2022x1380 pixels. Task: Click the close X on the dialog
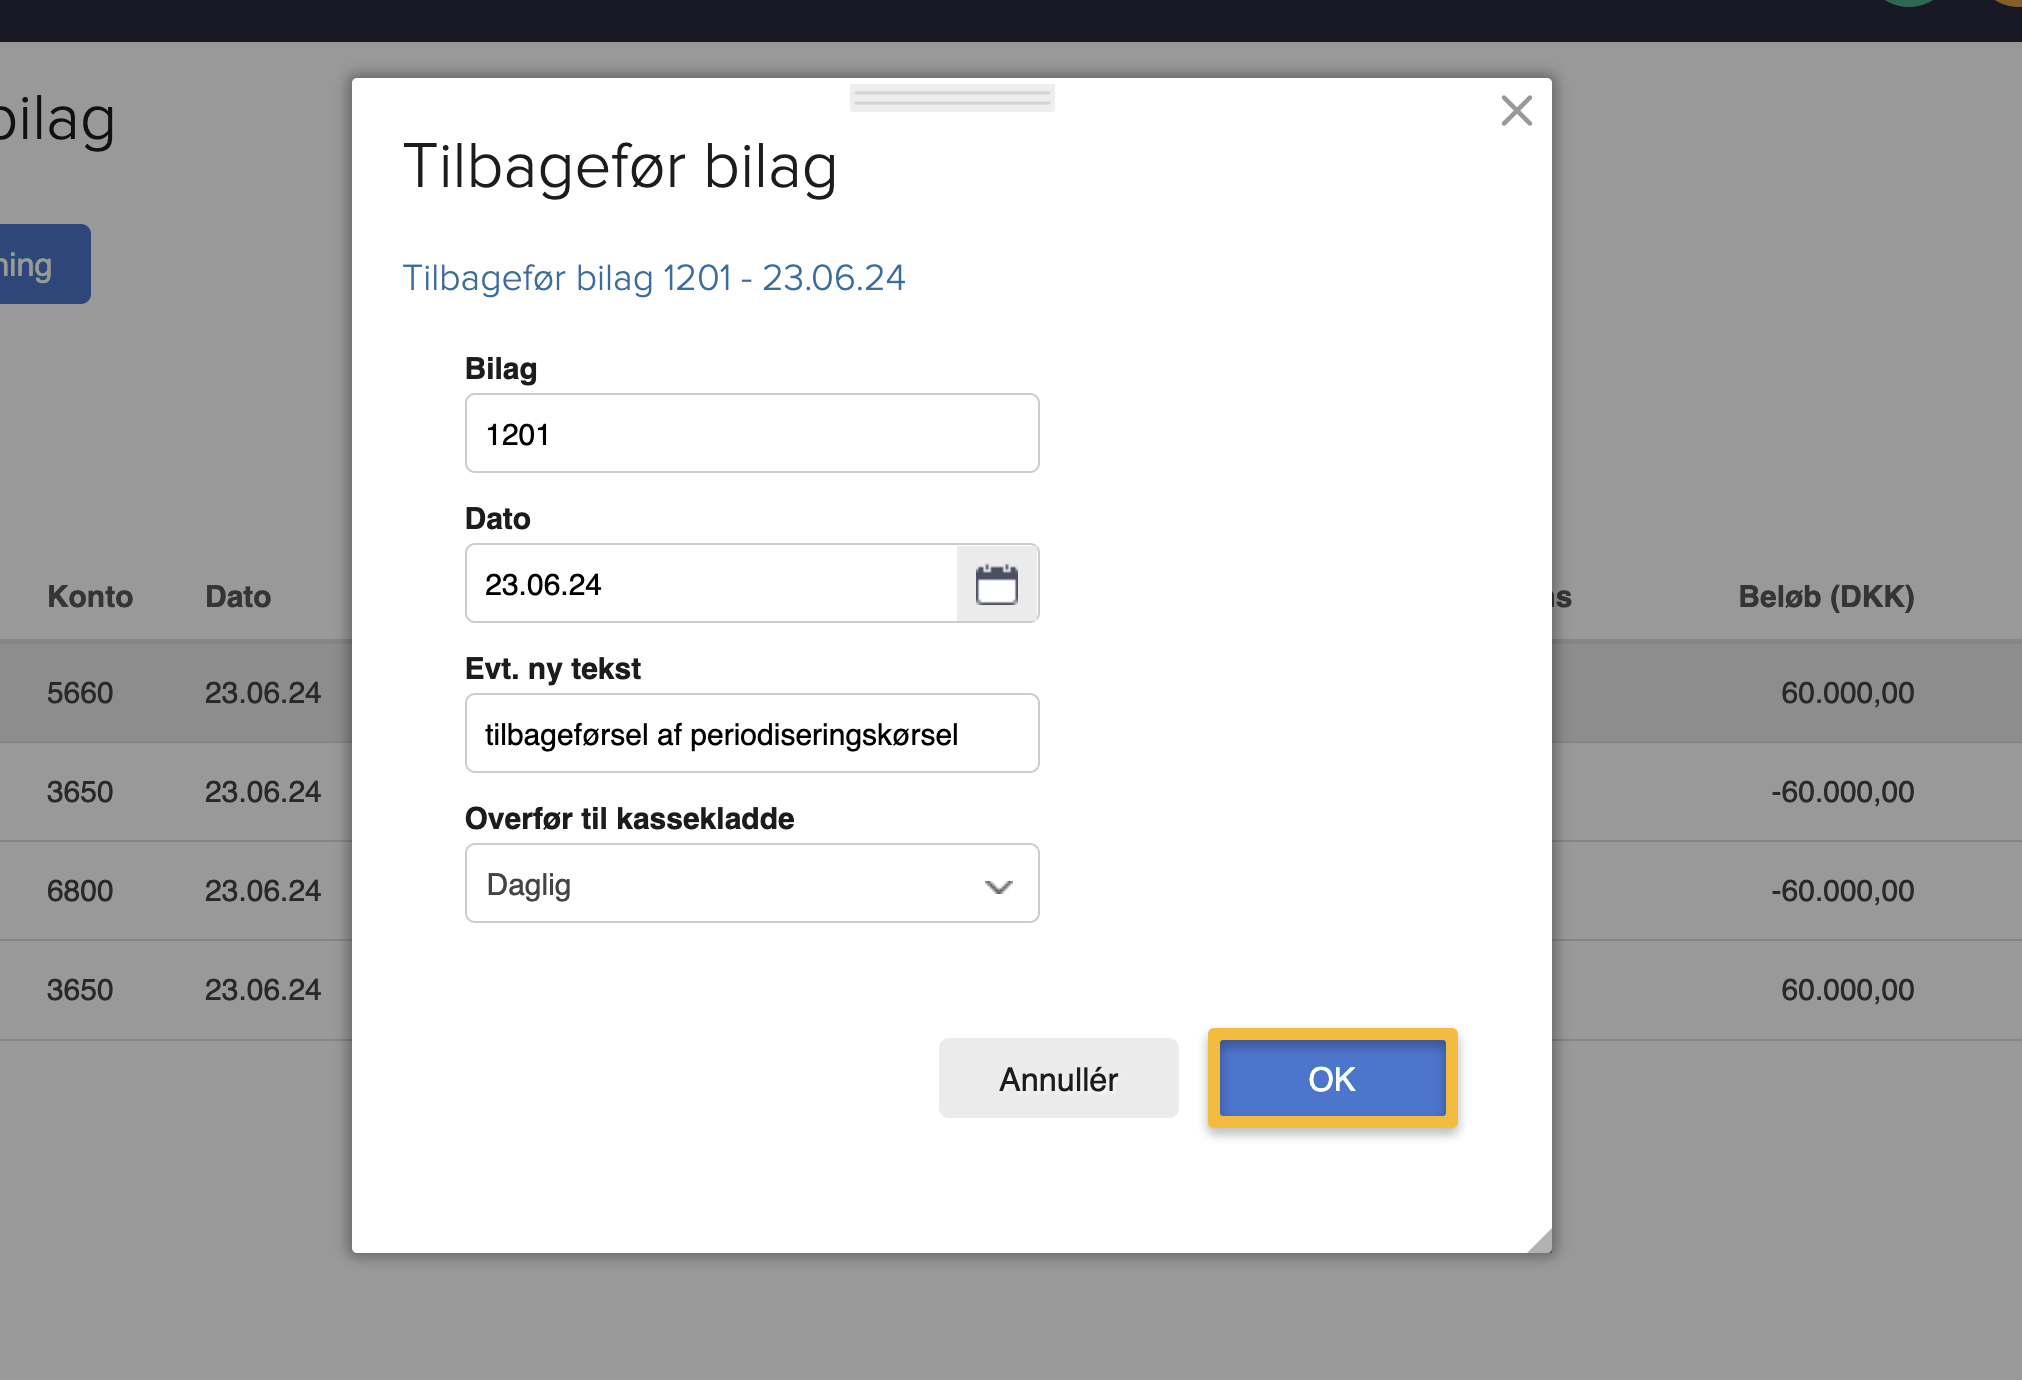point(1516,111)
